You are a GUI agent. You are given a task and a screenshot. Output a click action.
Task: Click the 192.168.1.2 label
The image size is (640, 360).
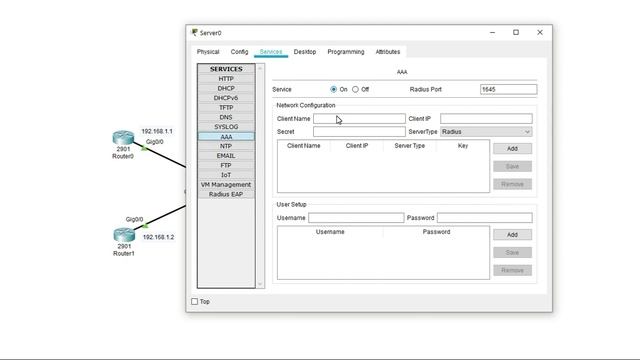click(158, 237)
